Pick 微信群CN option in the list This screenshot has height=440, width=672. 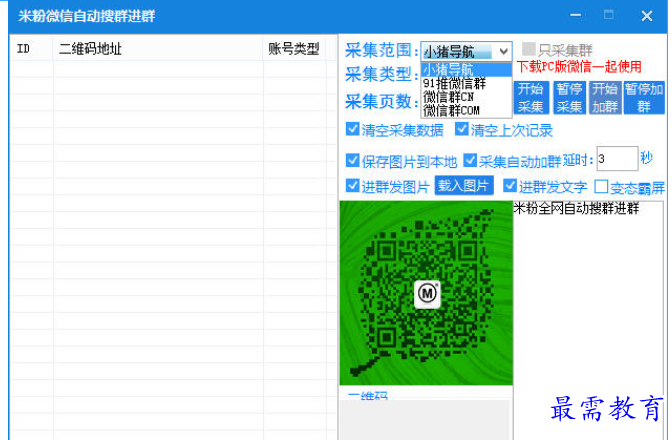[x=466, y=97]
